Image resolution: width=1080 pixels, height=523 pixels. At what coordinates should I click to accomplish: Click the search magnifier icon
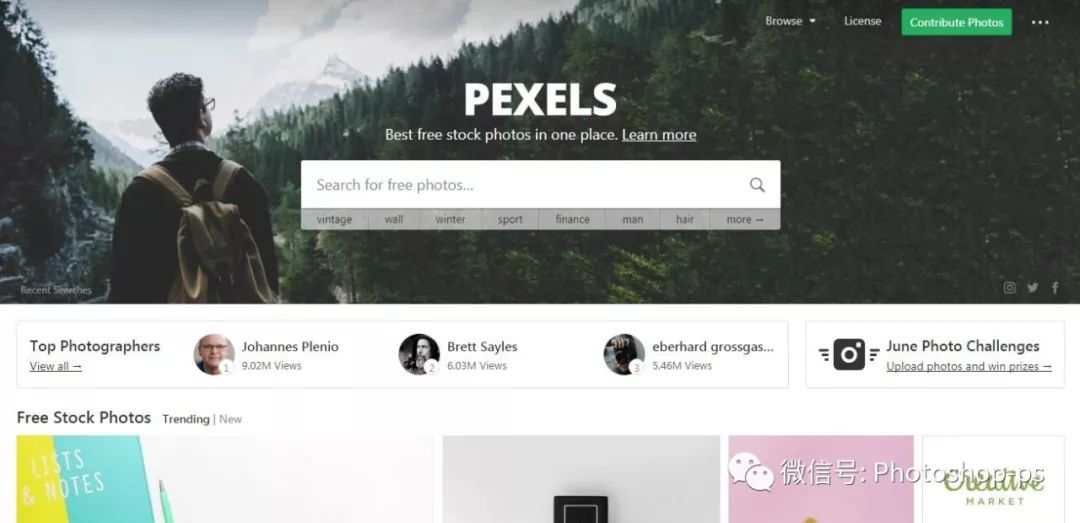(757, 185)
